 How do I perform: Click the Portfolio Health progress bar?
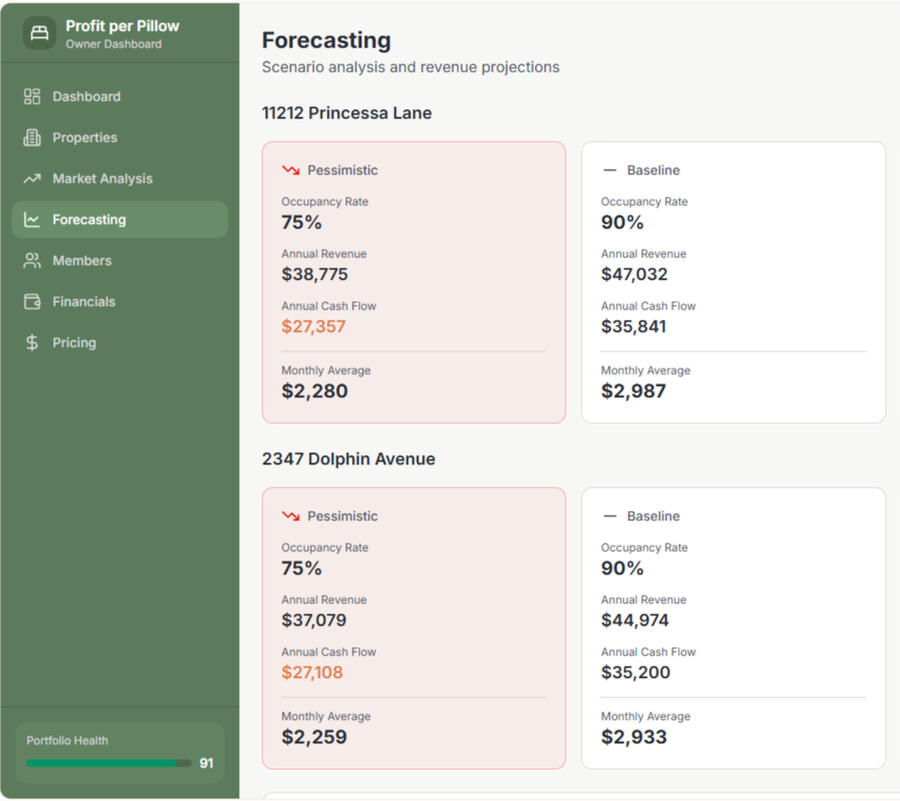point(108,763)
